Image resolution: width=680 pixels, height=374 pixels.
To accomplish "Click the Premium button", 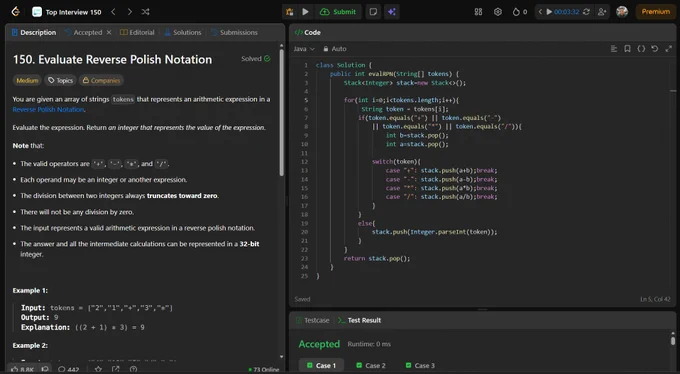I will [656, 12].
